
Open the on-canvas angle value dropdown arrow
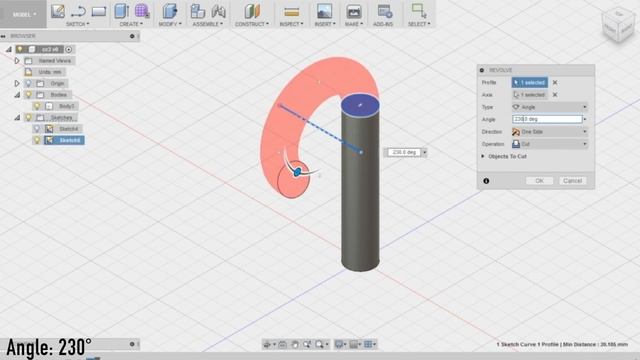424,152
